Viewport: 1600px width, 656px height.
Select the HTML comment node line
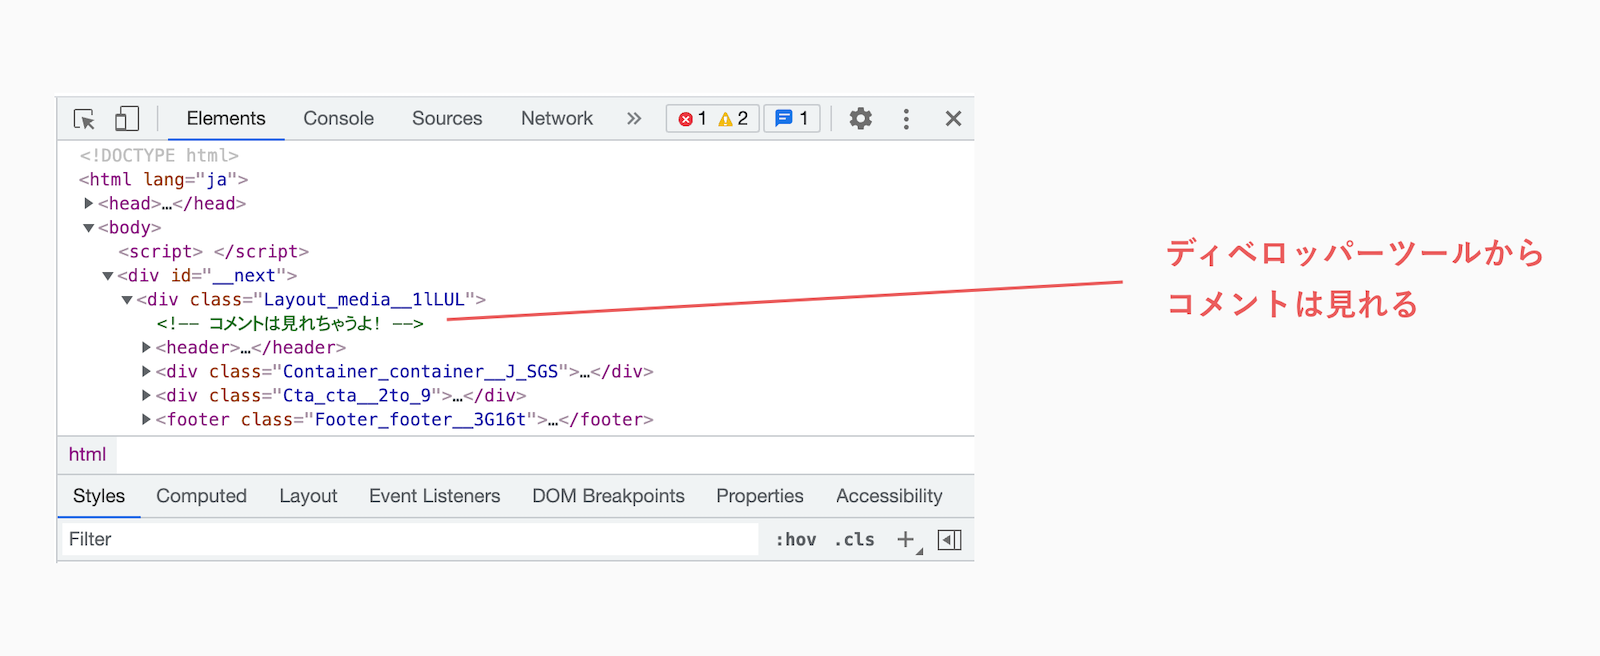[x=290, y=324]
